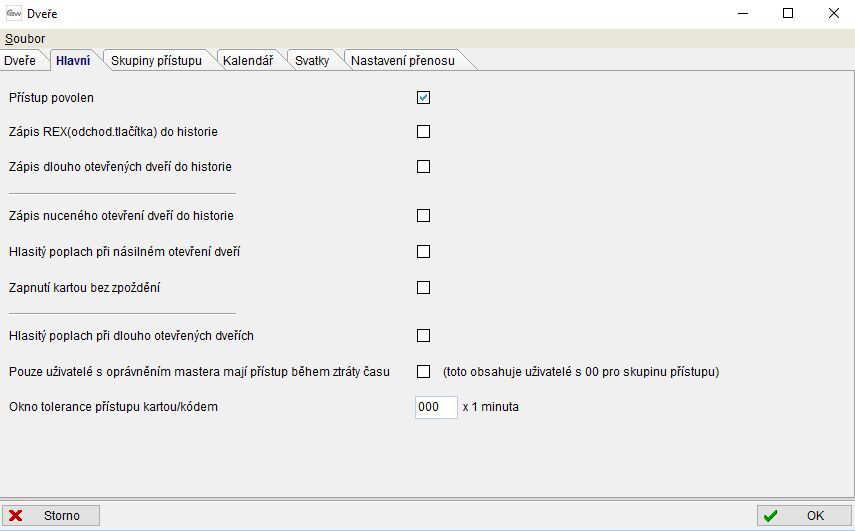The image size is (855, 531).
Task: Enable Zápis REX do historie checkbox
Action: [x=423, y=132]
